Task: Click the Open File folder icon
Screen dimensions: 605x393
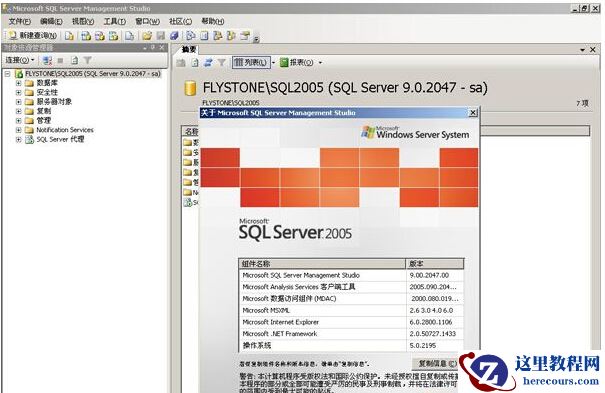Action: pyautogui.click(x=147, y=36)
